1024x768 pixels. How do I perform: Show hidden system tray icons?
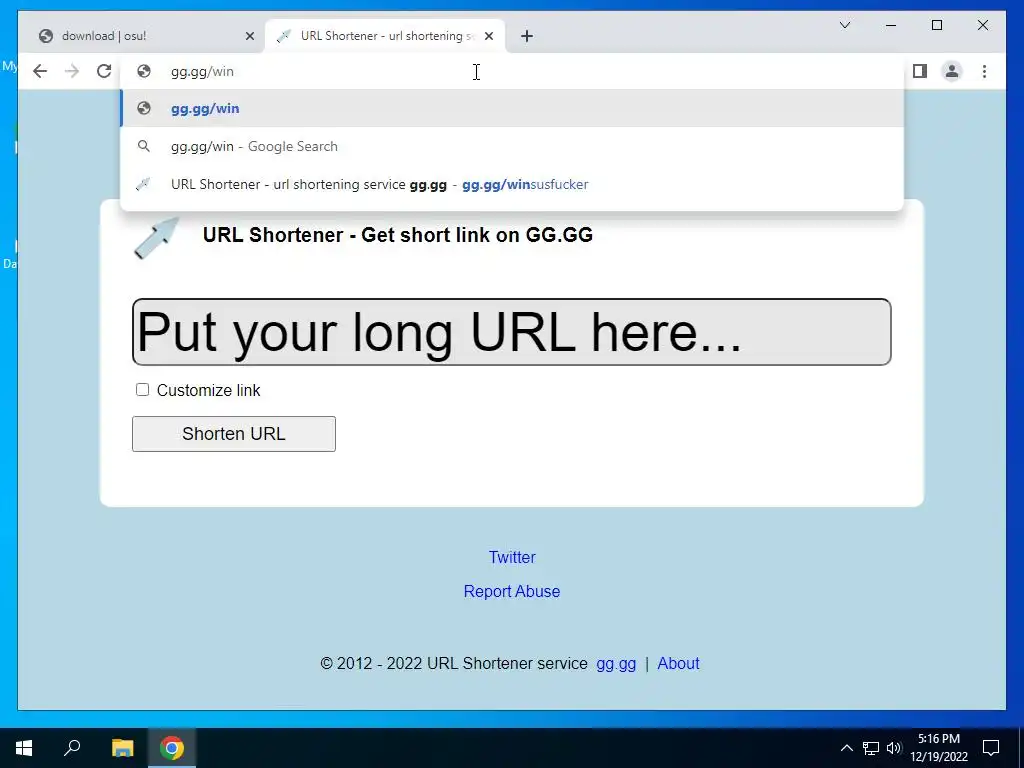(x=846, y=748)
